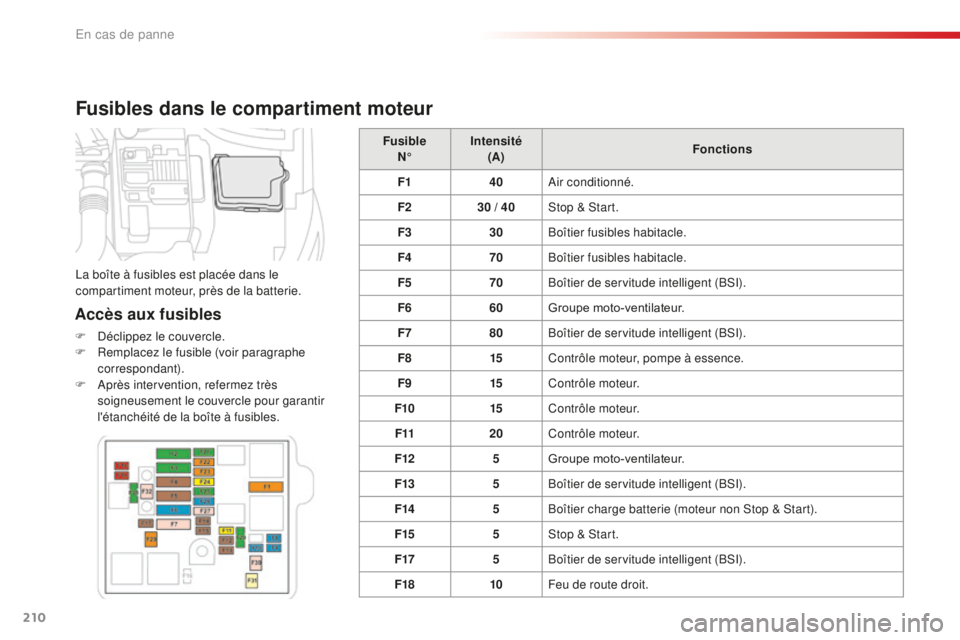Image resolution: width=960 pixels, height=640 pixels.
Task: Click the pink F7 fuse in the diagram
Action: pyautogui.click(x=173, y=524)
